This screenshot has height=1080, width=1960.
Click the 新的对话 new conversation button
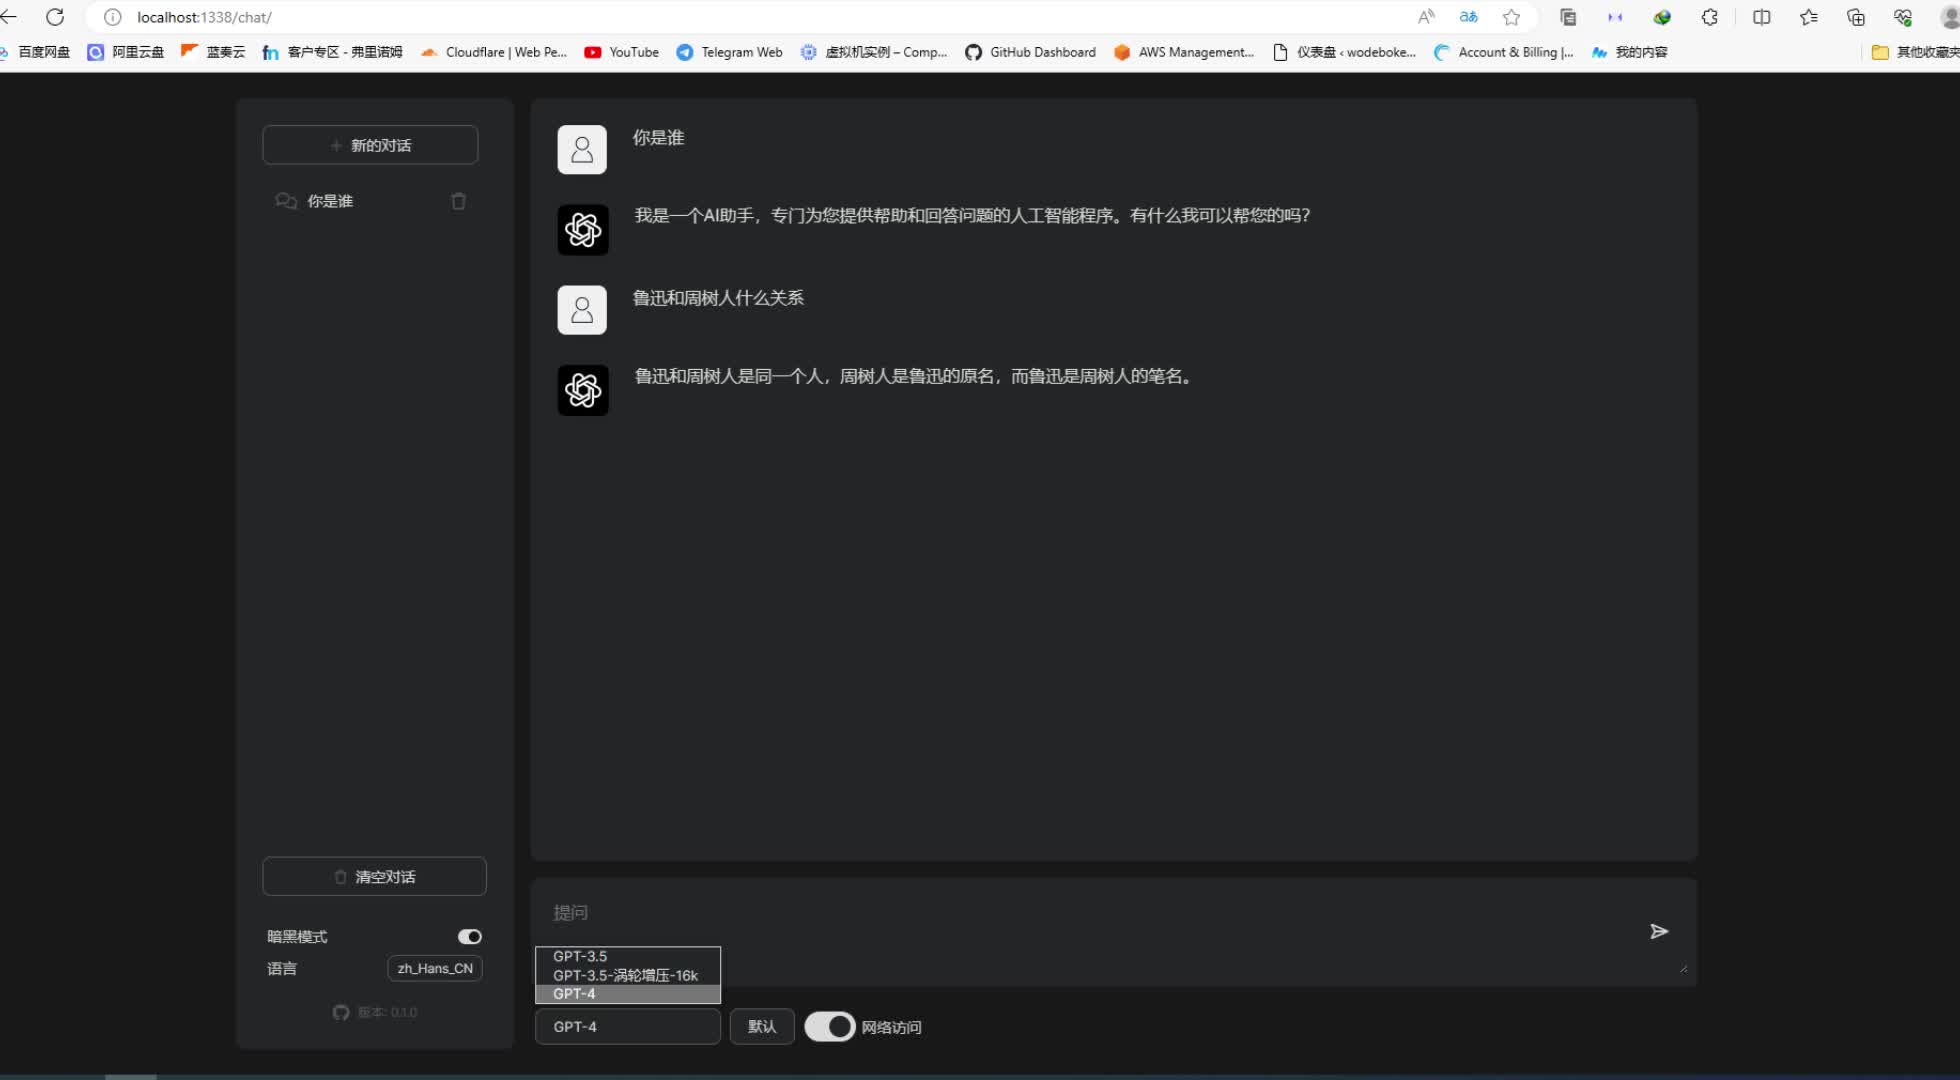tap(370, 145)
